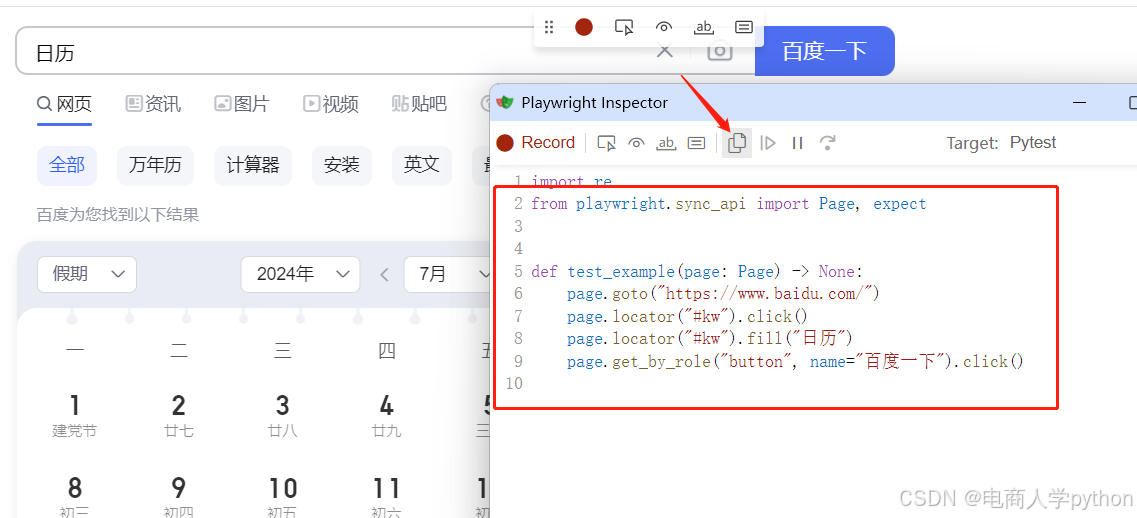
Task: Click assert visibility eye in floating toolbar
Action: click(663, 28)
